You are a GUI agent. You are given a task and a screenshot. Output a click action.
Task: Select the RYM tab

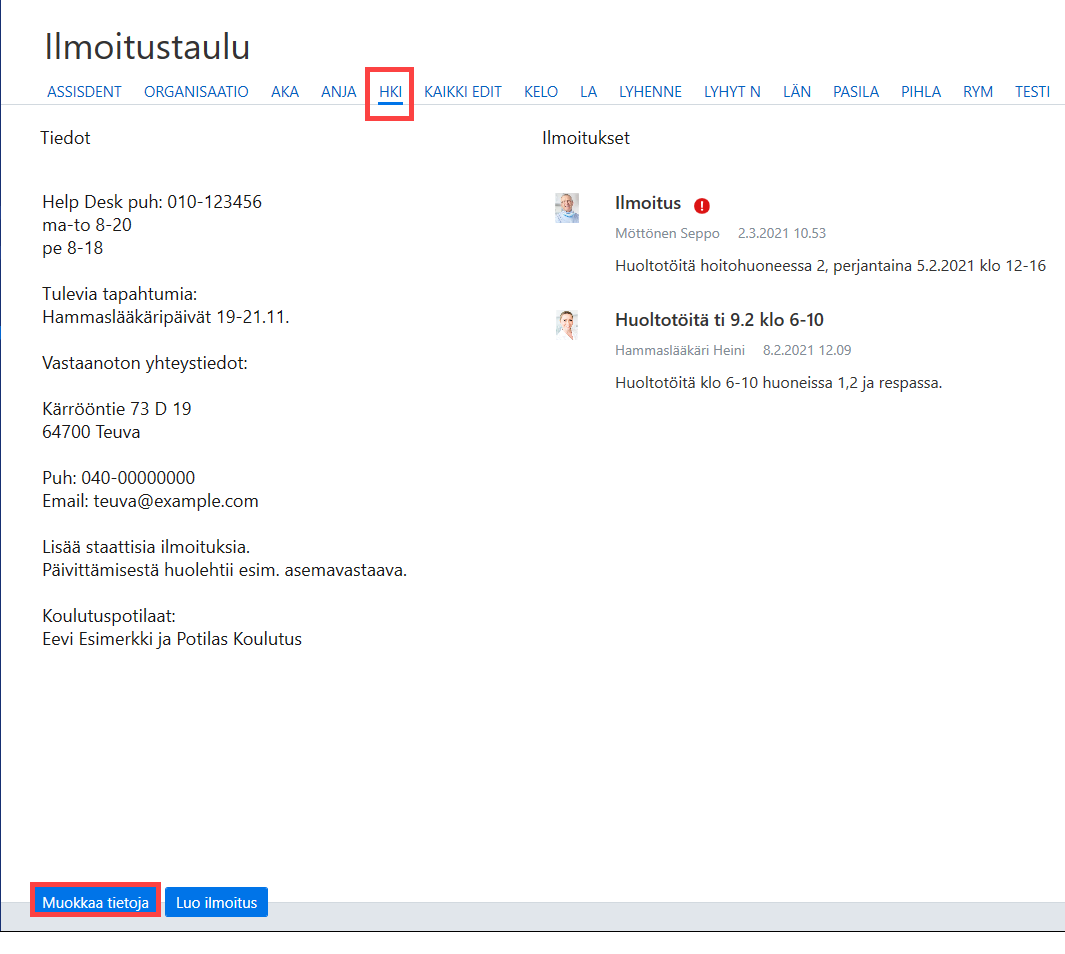978,92
